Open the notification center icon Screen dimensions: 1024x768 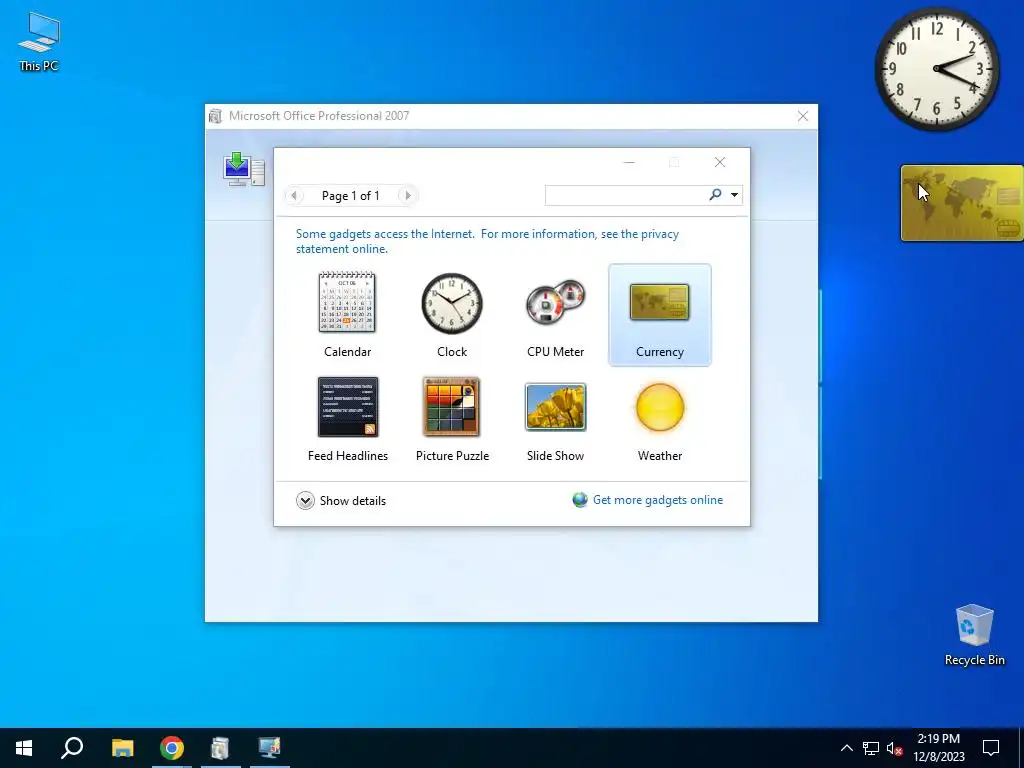(x=991, y=748)
